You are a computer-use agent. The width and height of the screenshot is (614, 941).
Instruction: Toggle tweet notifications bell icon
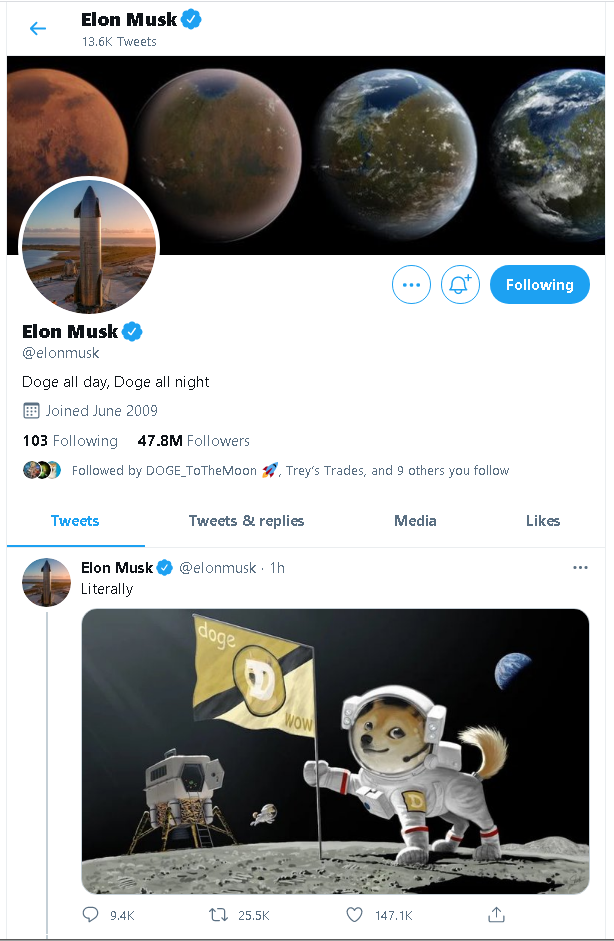[460, 285]
